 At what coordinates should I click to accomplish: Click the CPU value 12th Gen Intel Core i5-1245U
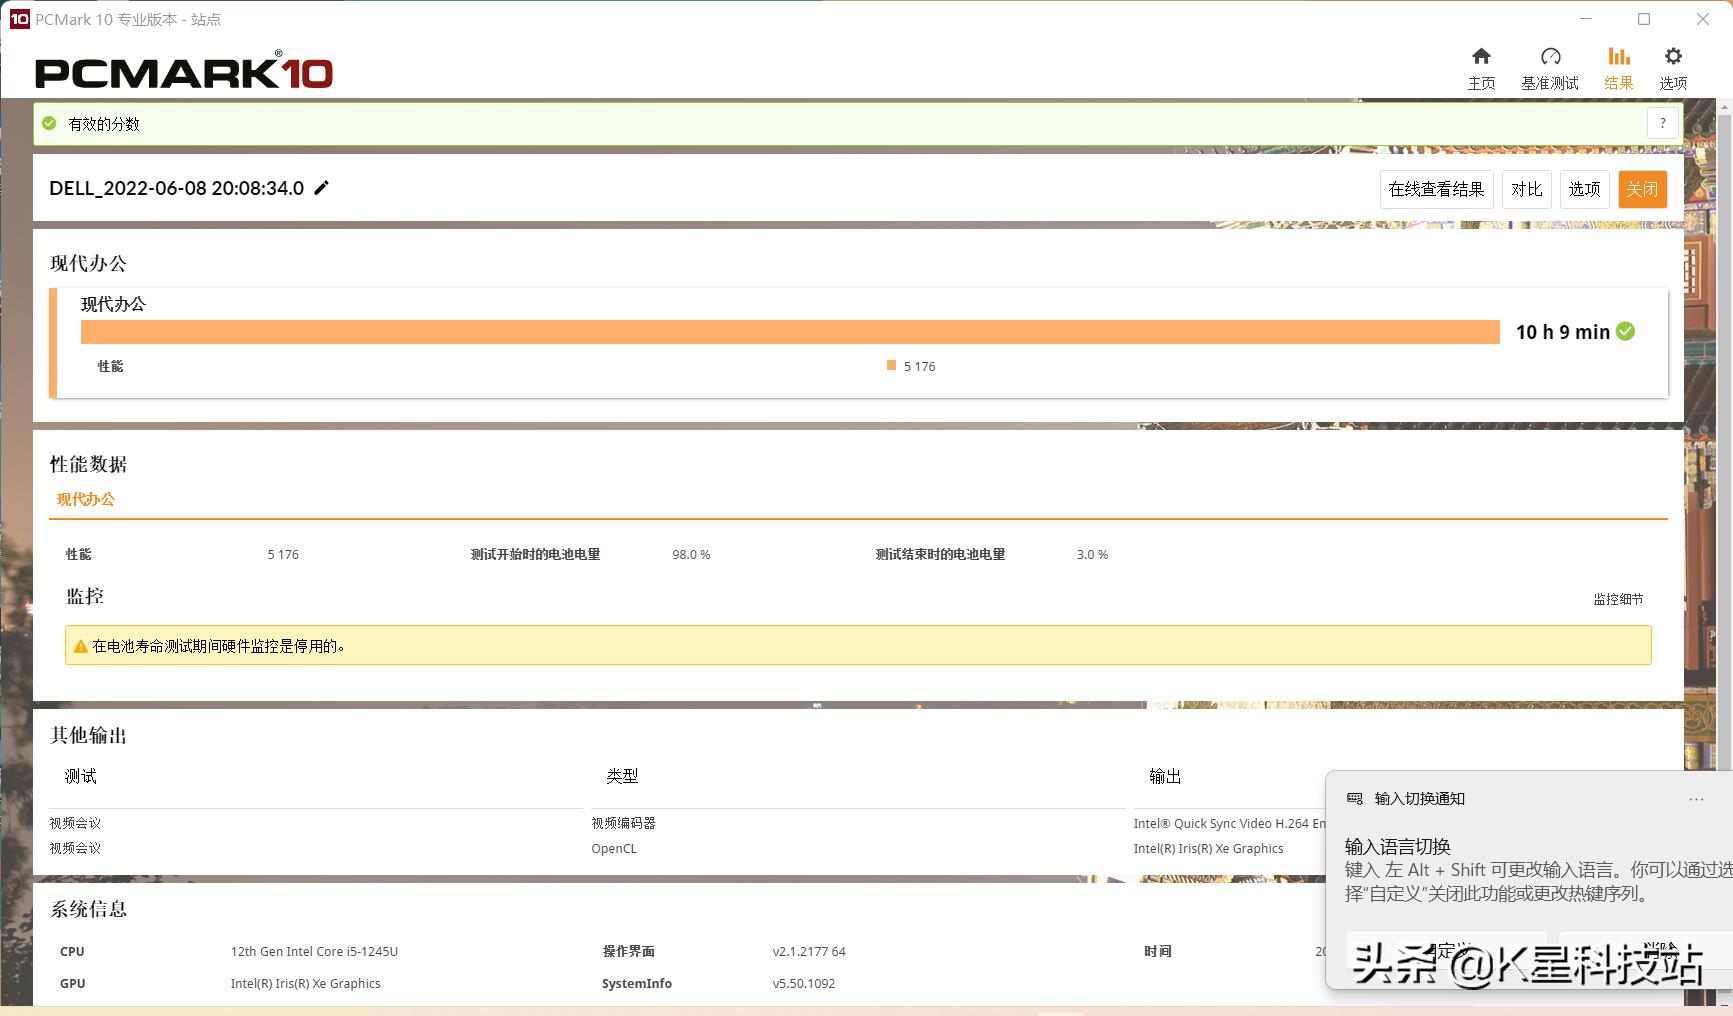(x=314, y=951)
